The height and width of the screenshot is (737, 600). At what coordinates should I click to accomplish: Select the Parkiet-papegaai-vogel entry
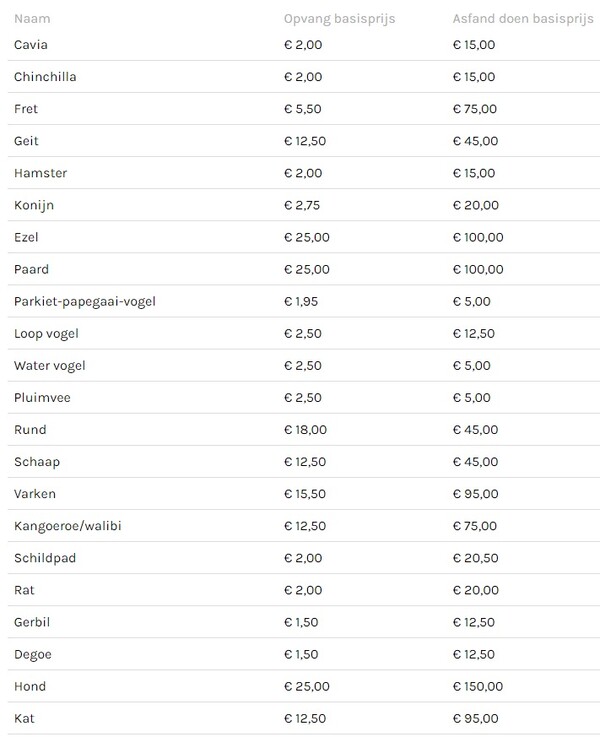click(x=85, y=302)
